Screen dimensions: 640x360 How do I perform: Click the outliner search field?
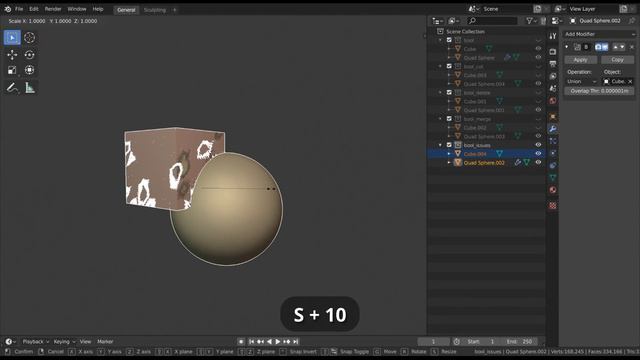point(492,21)
